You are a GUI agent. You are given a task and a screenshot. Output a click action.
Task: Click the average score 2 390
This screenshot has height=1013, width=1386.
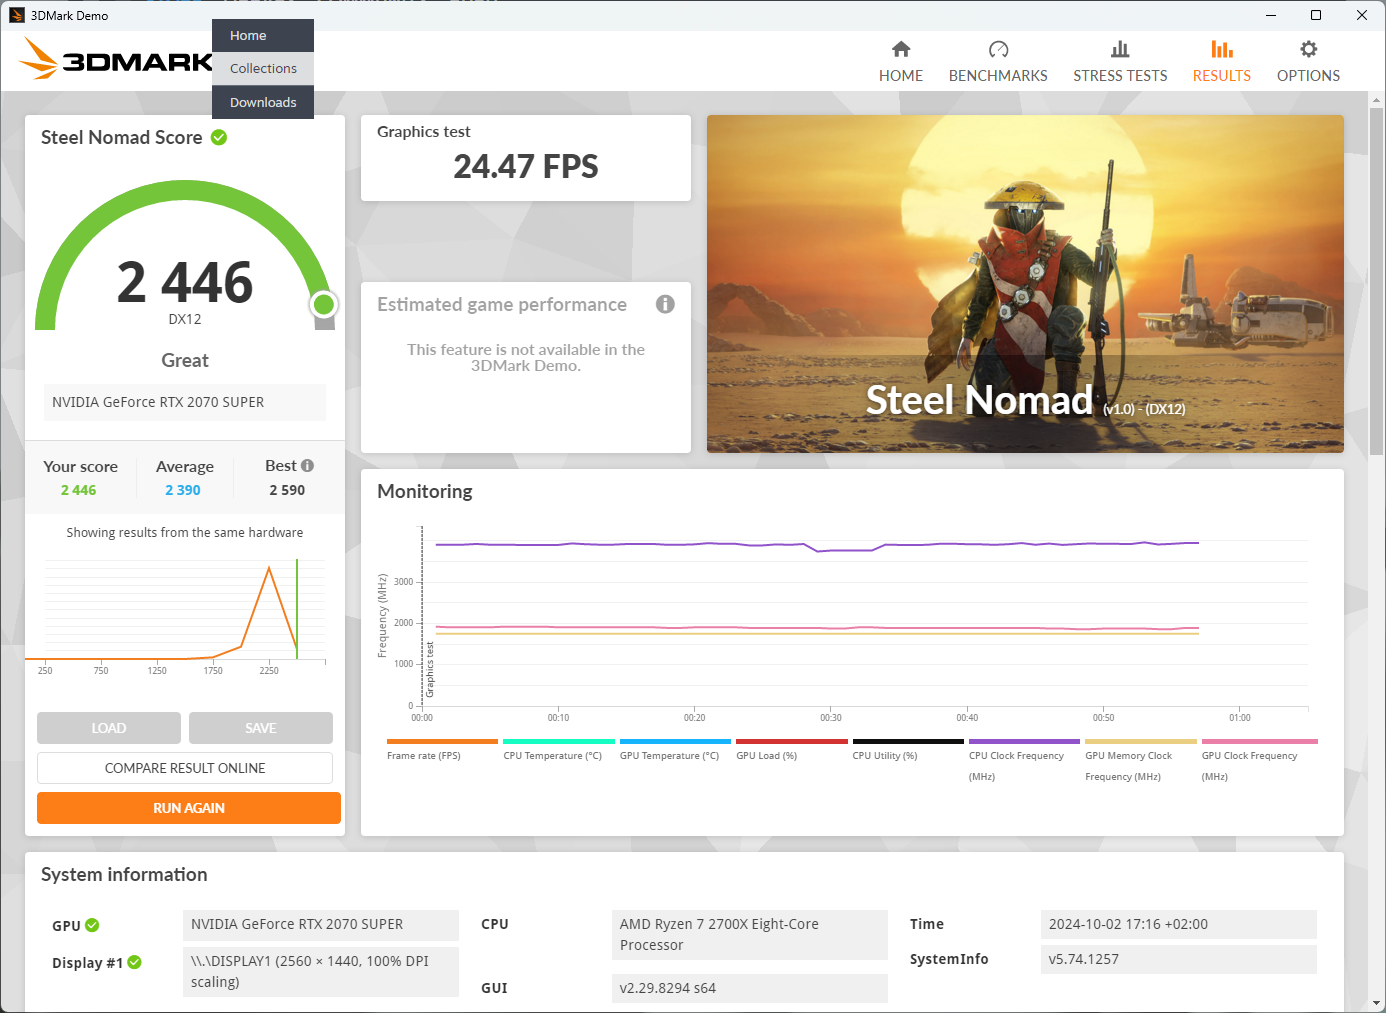pos(183,490)
